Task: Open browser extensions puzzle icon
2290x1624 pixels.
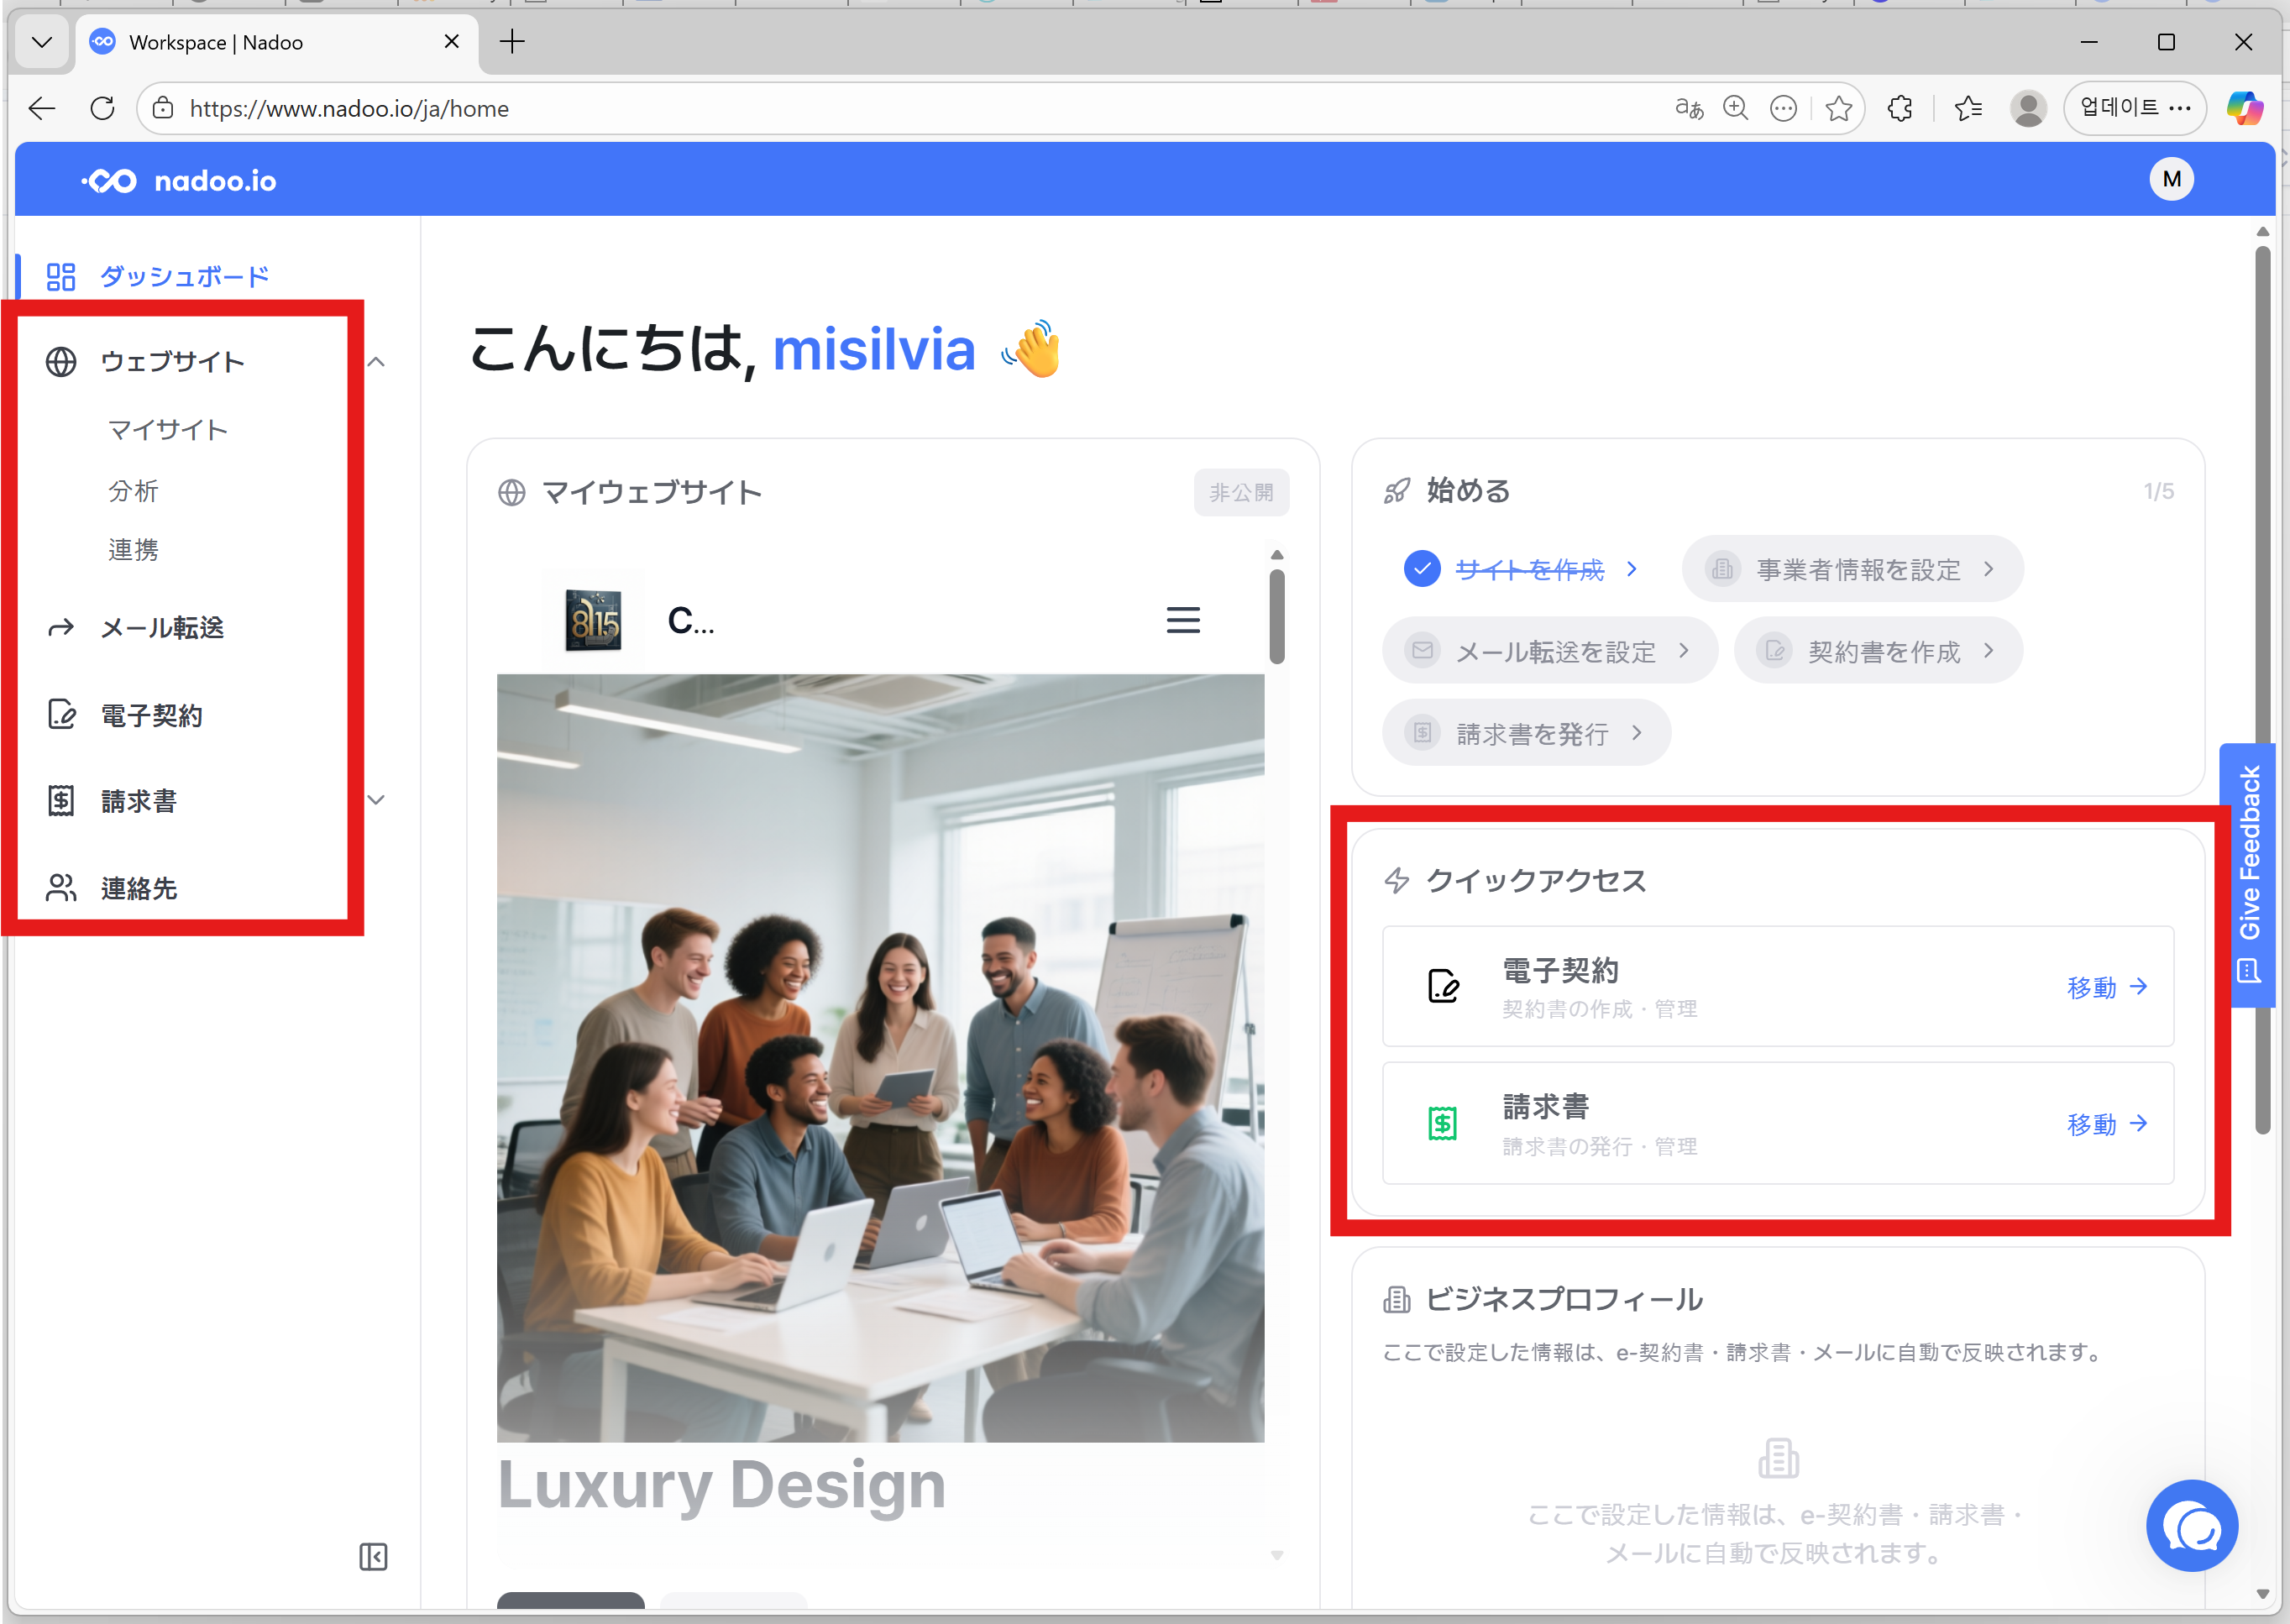Action: tap(1900, 108)
